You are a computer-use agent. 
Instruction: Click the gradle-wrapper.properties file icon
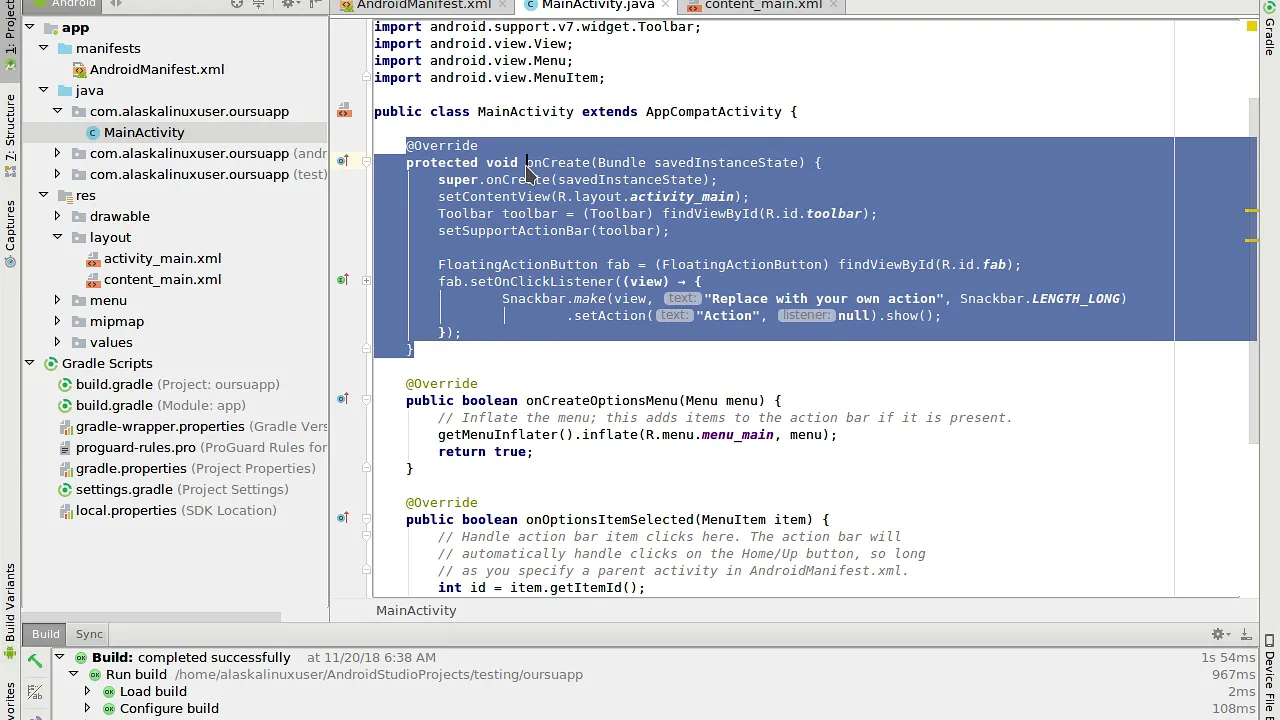point(65,427)
